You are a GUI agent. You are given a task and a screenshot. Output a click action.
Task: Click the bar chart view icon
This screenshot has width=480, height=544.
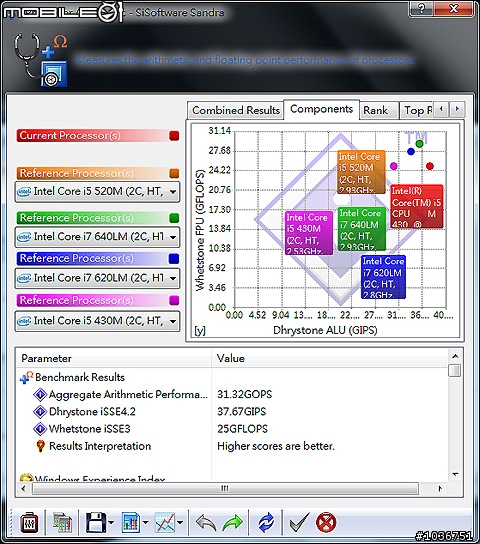coord(131,523)
